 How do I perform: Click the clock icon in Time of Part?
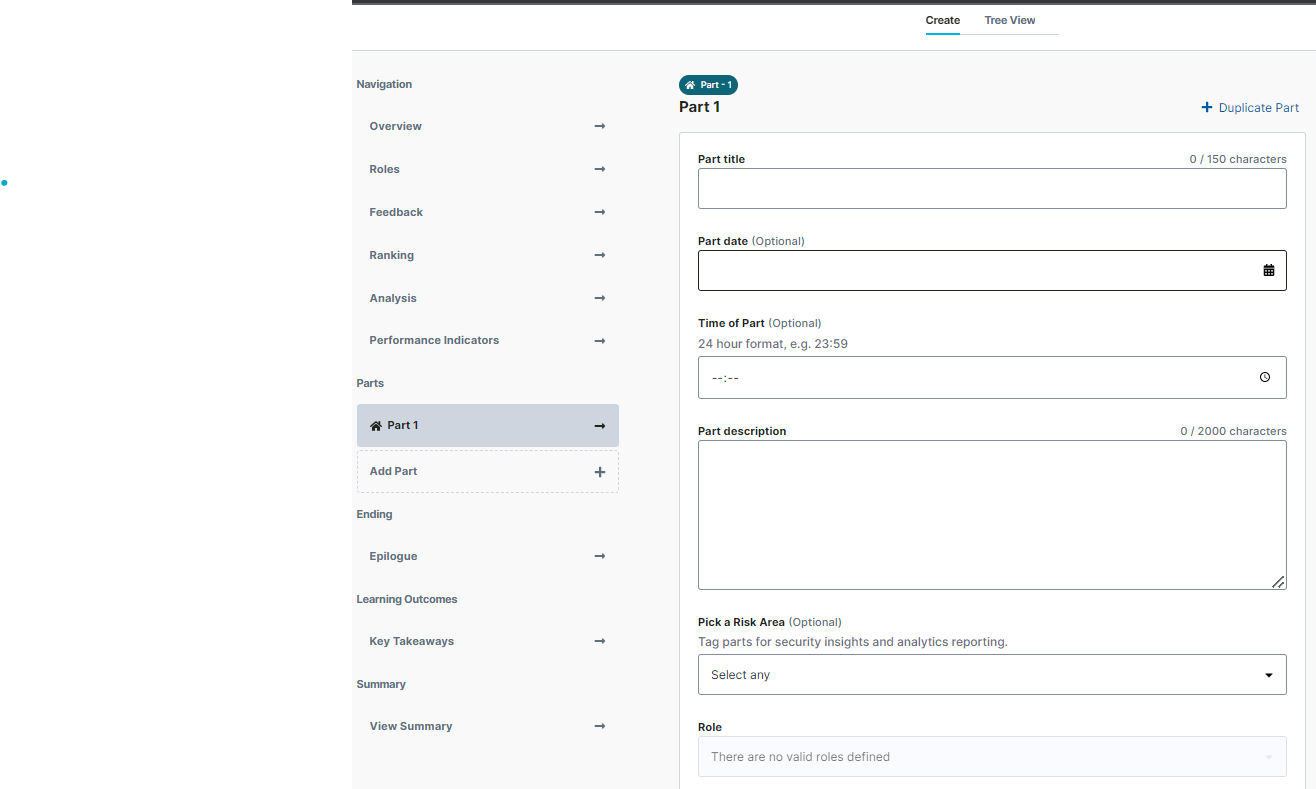click(x=1265, y=377)
